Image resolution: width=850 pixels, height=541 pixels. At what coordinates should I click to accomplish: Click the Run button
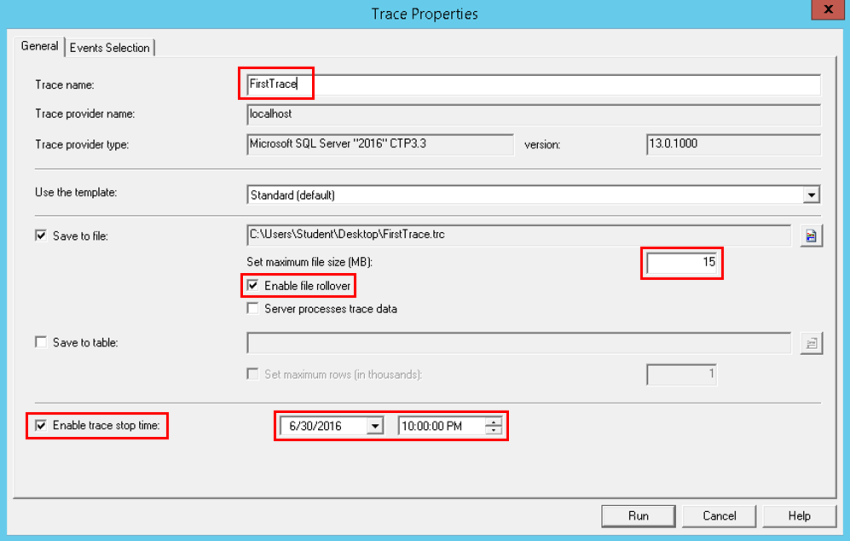tap(638, 516)
